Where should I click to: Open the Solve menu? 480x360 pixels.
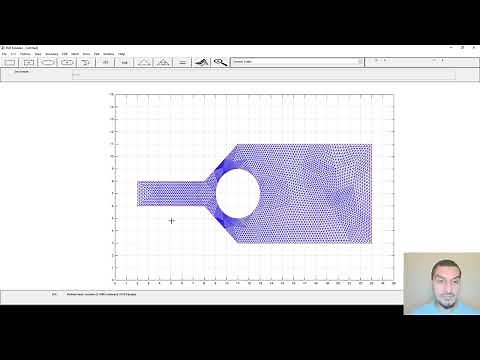(86, 54)
